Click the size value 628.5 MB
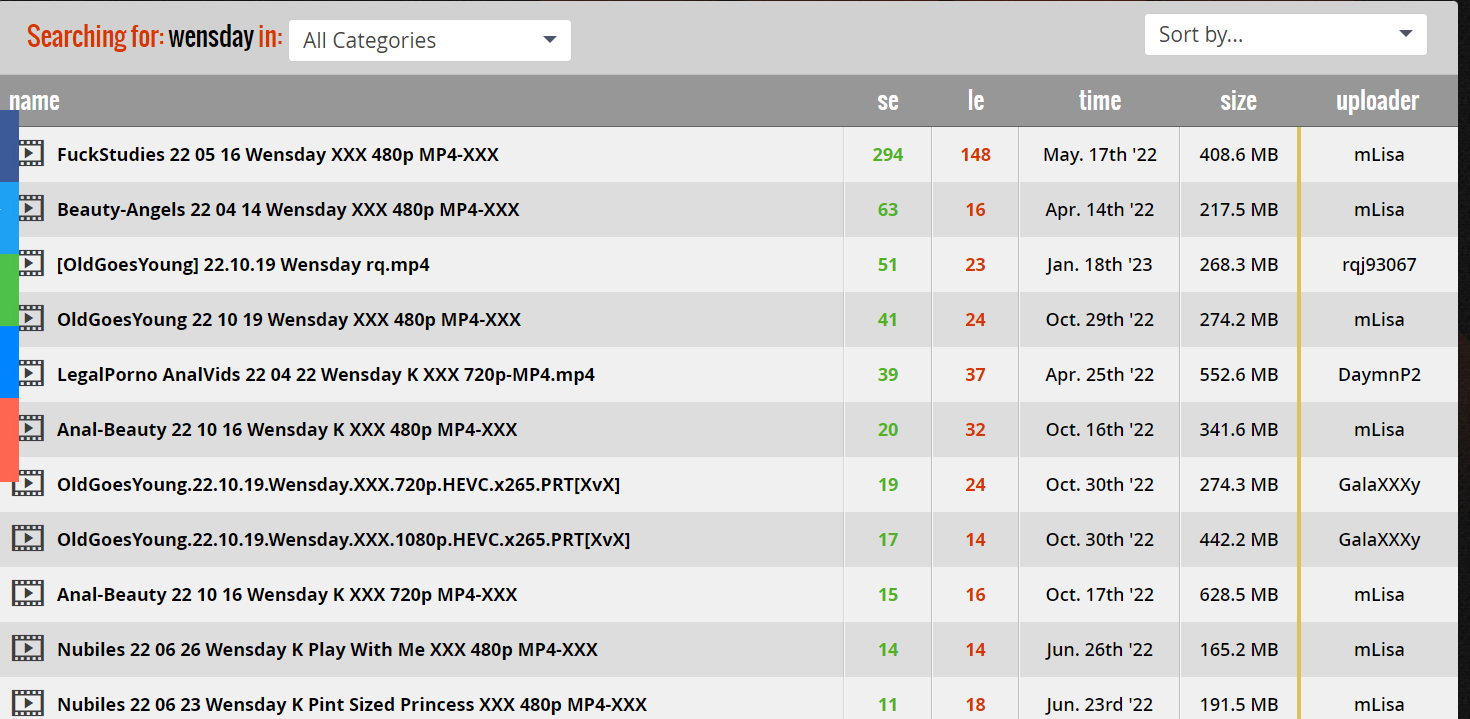1470x719 pixels. [x=1238, y=595]
